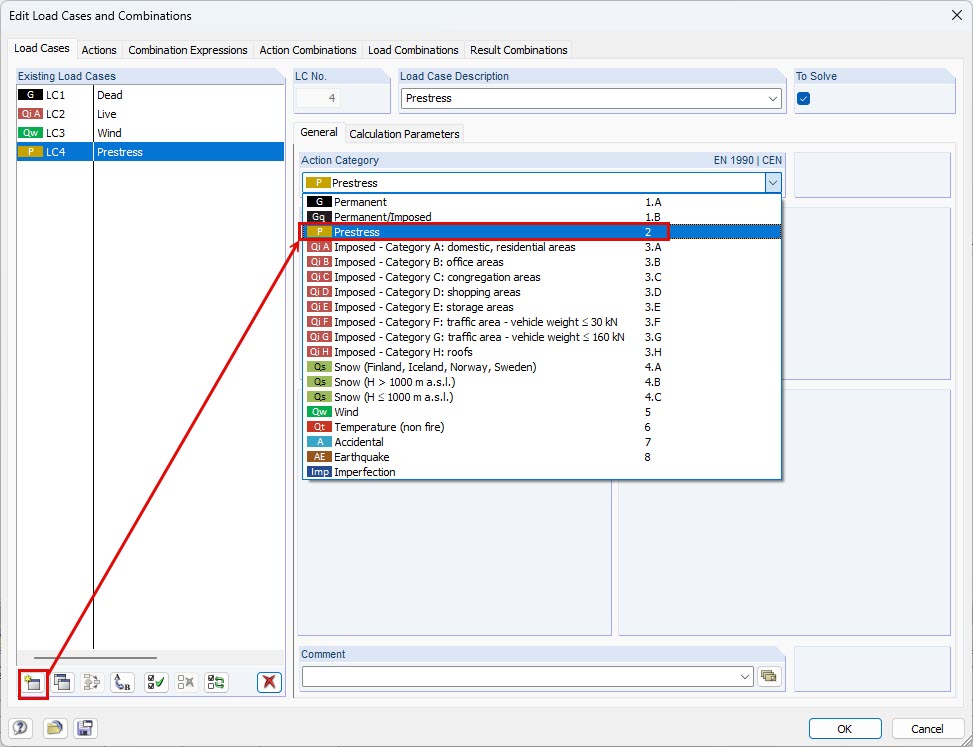Select the LC2 Live row

150,114
